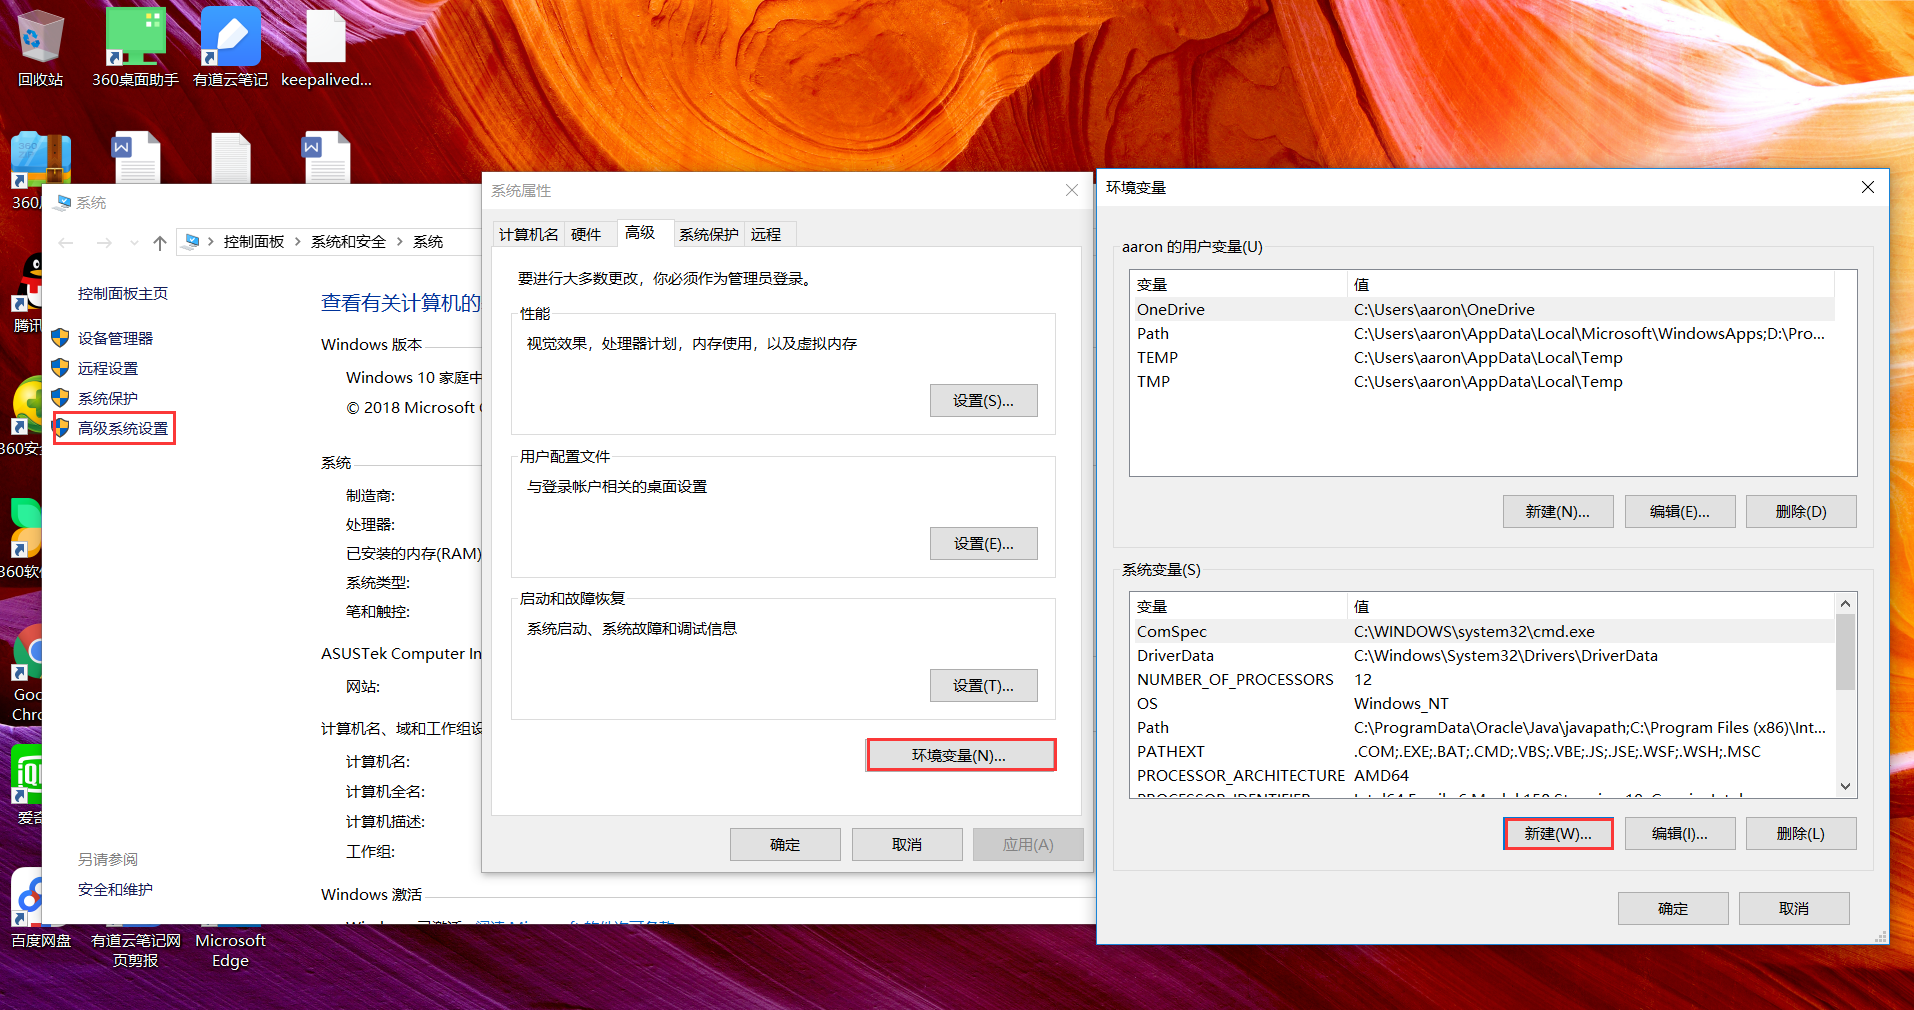Click the up arrow in System window
The image size is (1914, 1010).
click(160, 242)
